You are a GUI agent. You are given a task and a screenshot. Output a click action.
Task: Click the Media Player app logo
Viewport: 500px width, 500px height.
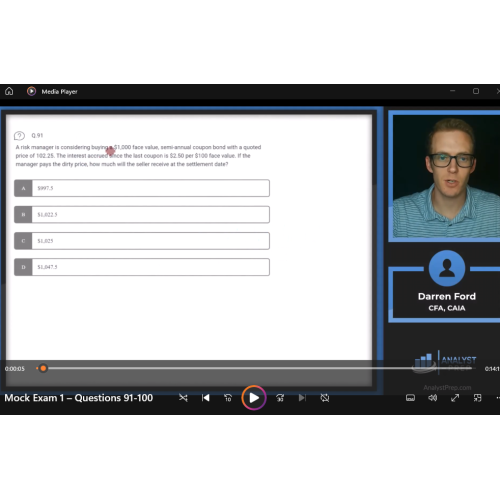click(31, 91)
